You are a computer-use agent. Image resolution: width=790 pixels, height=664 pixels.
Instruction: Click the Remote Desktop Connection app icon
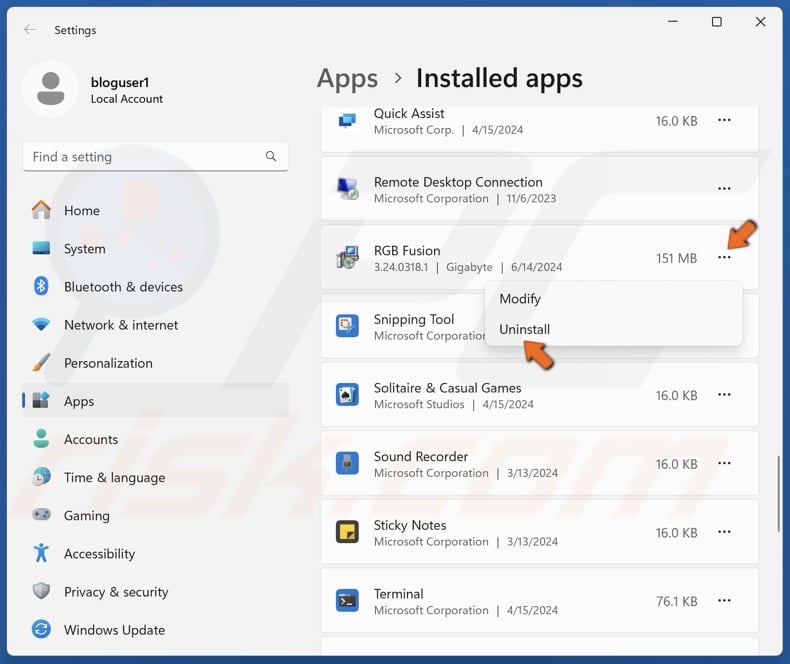348,189
